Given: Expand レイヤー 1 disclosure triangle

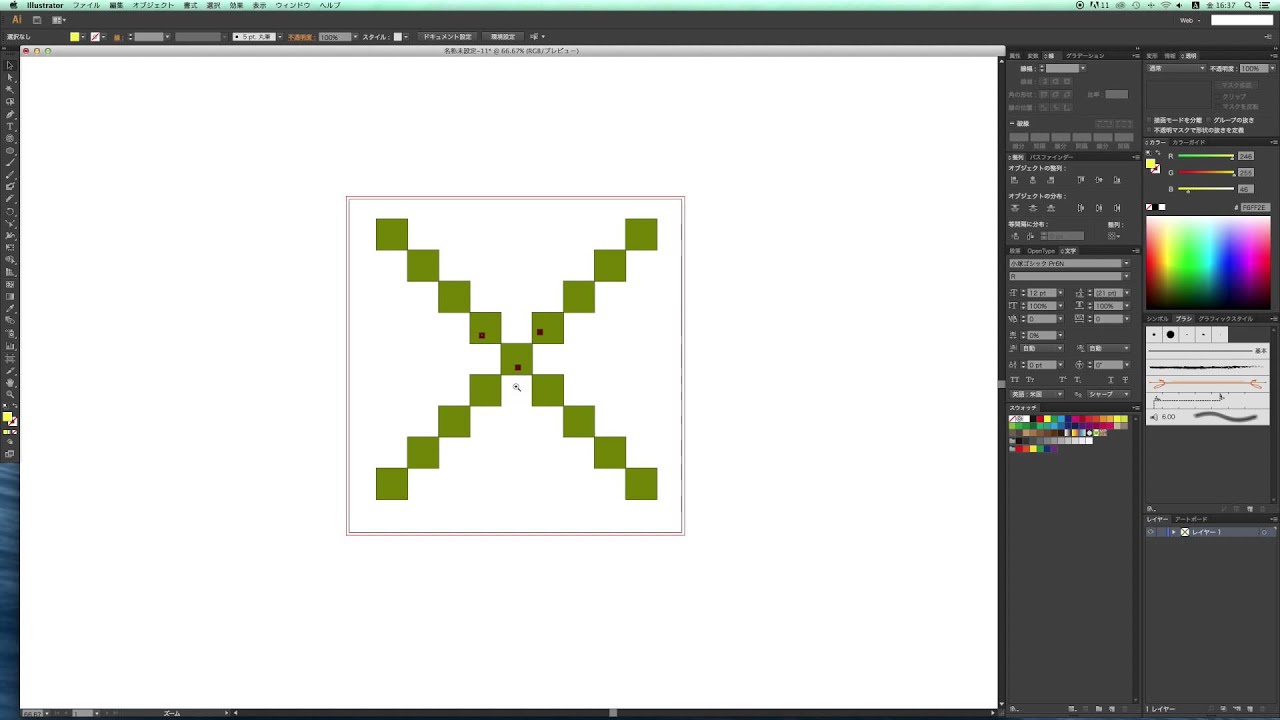Looking at the screenshot, I should tap(1174, 532).
